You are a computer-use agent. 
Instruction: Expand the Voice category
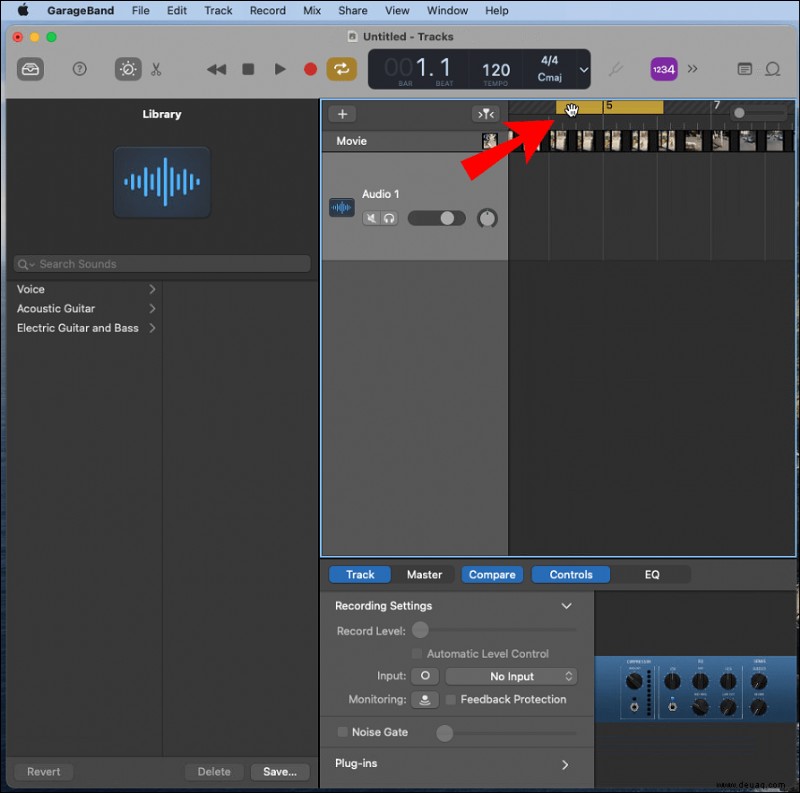pos(152,289)
